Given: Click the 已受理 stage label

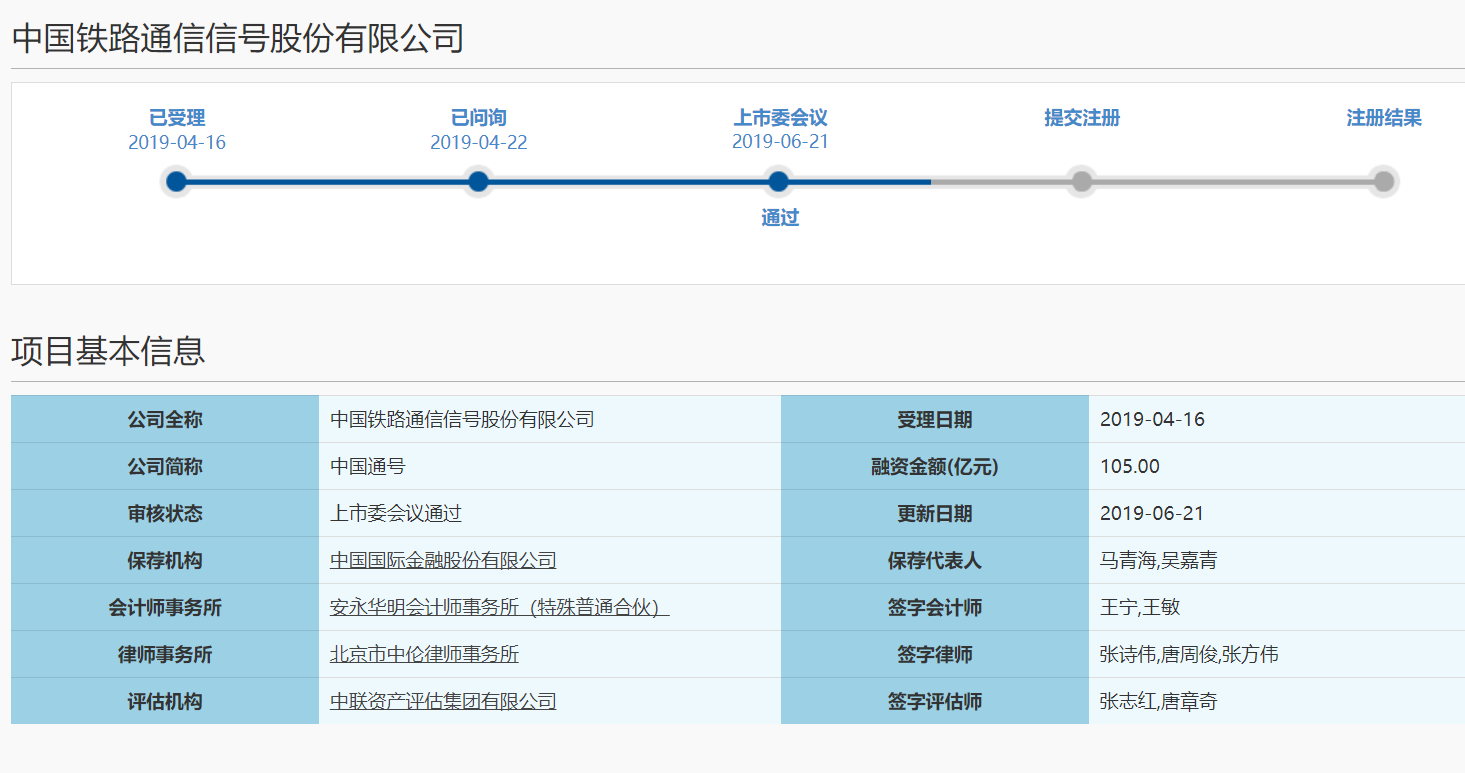Looking at the screenshot, I should (177, 118).
